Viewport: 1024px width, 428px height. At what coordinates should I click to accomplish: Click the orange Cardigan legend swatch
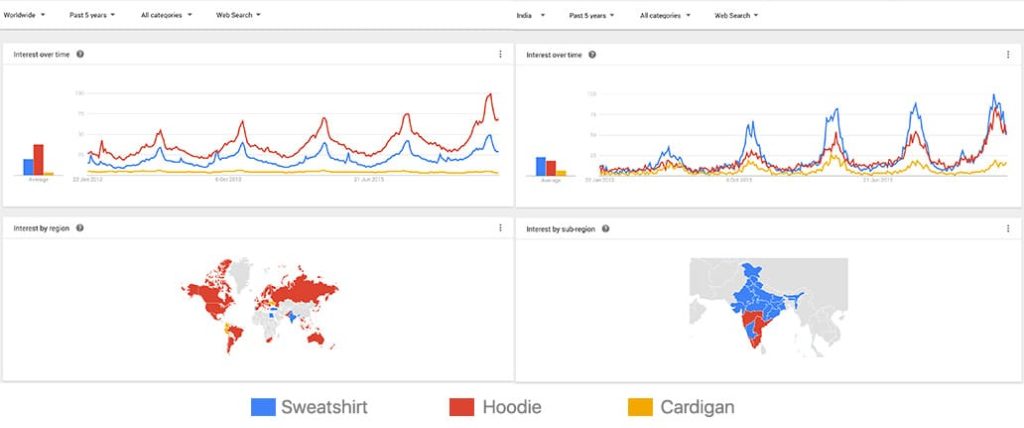click(x=639, y=407)
